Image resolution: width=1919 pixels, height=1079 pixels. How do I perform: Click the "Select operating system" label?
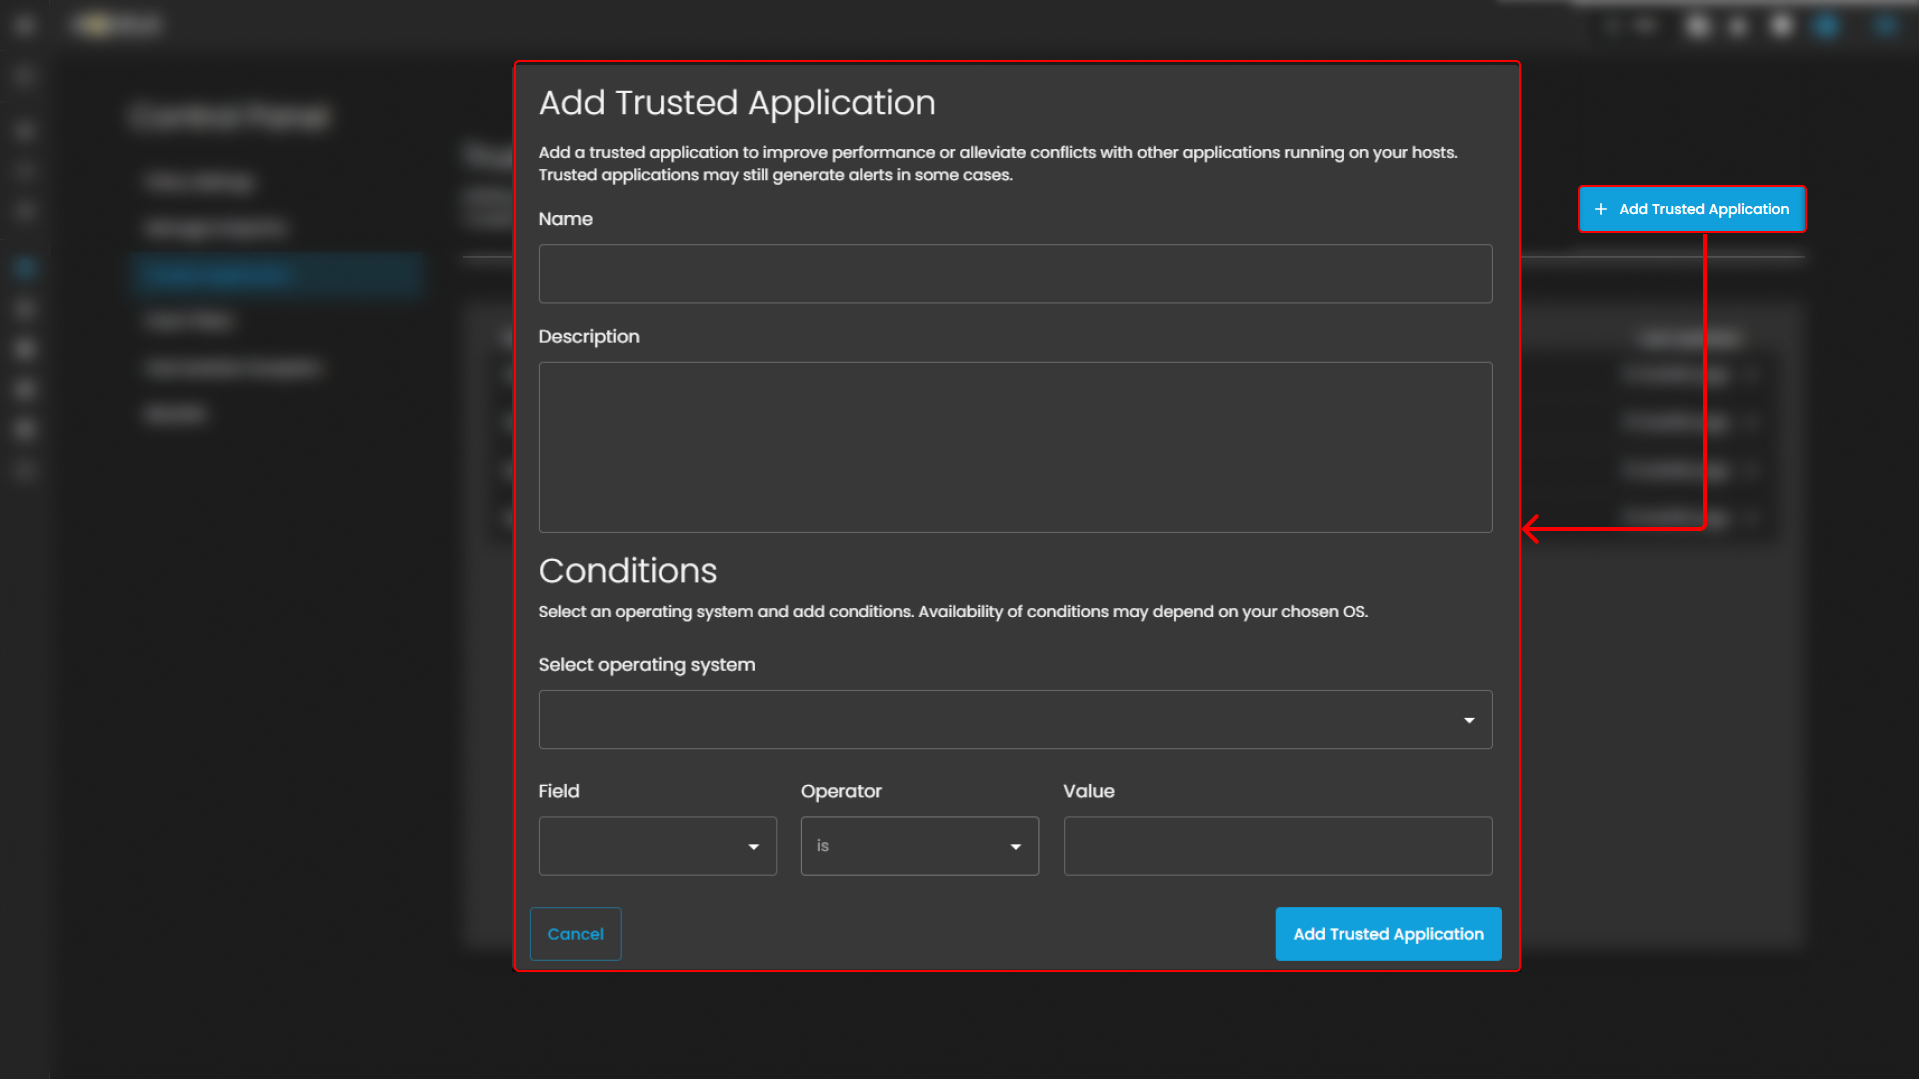pos(646,665)
